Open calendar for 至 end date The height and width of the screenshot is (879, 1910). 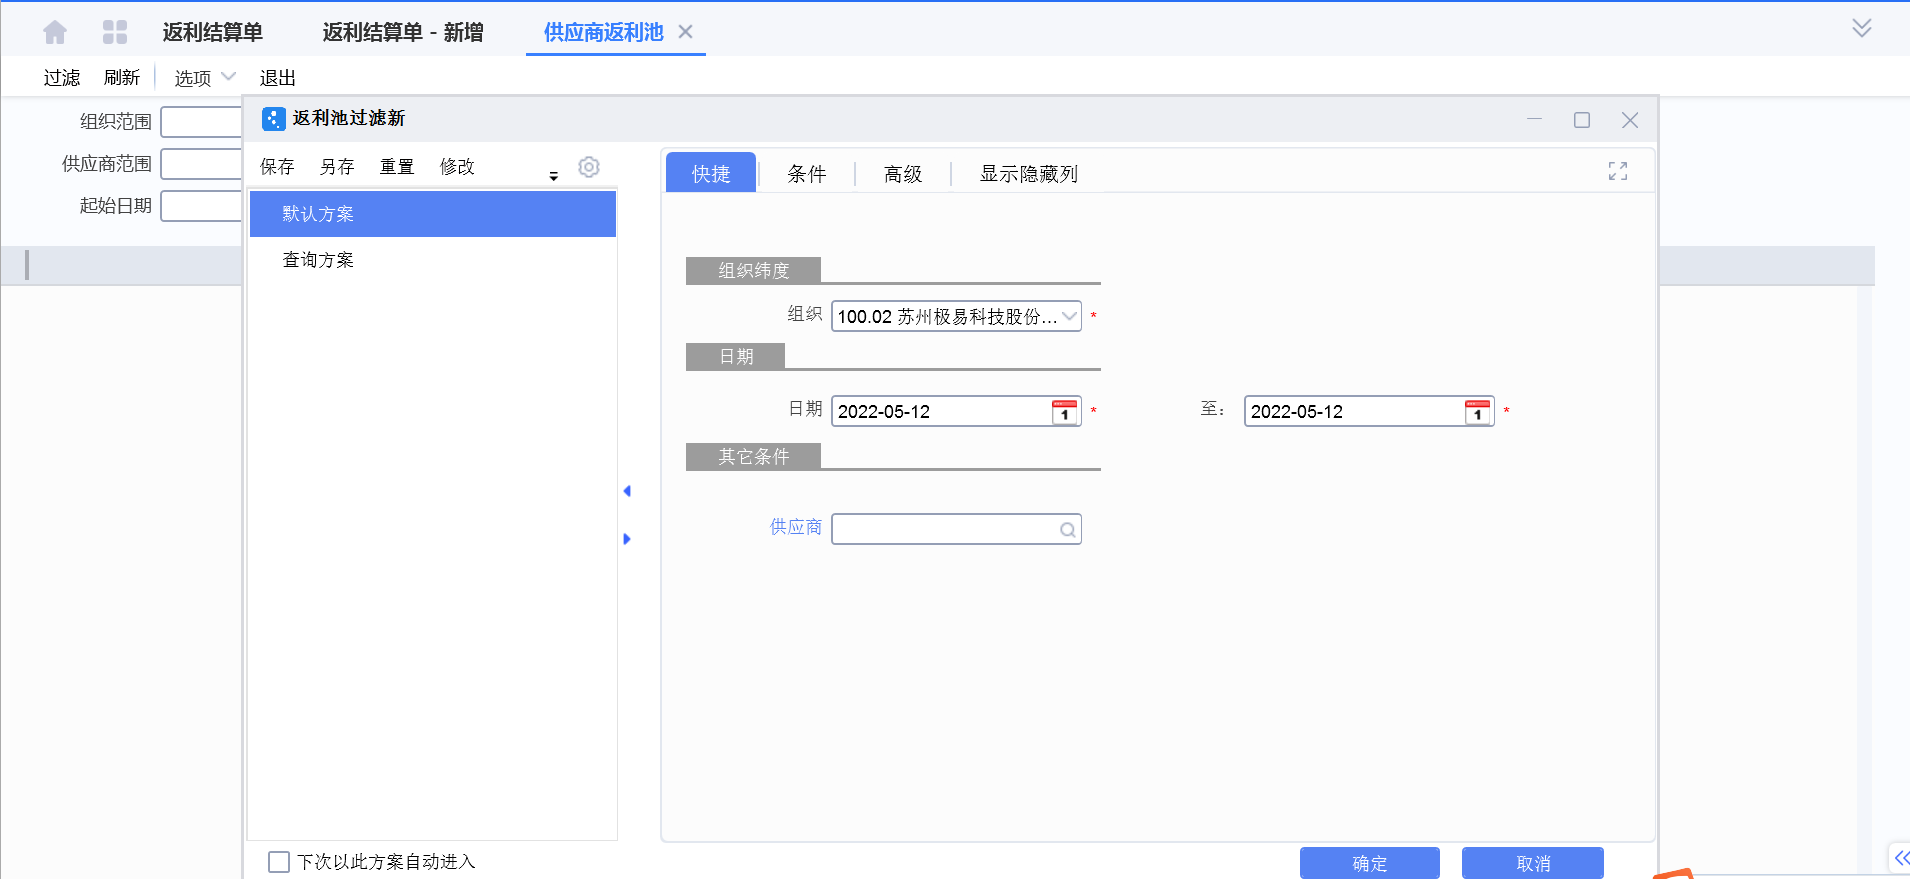pyautogui.click(x=1478, y=411)
